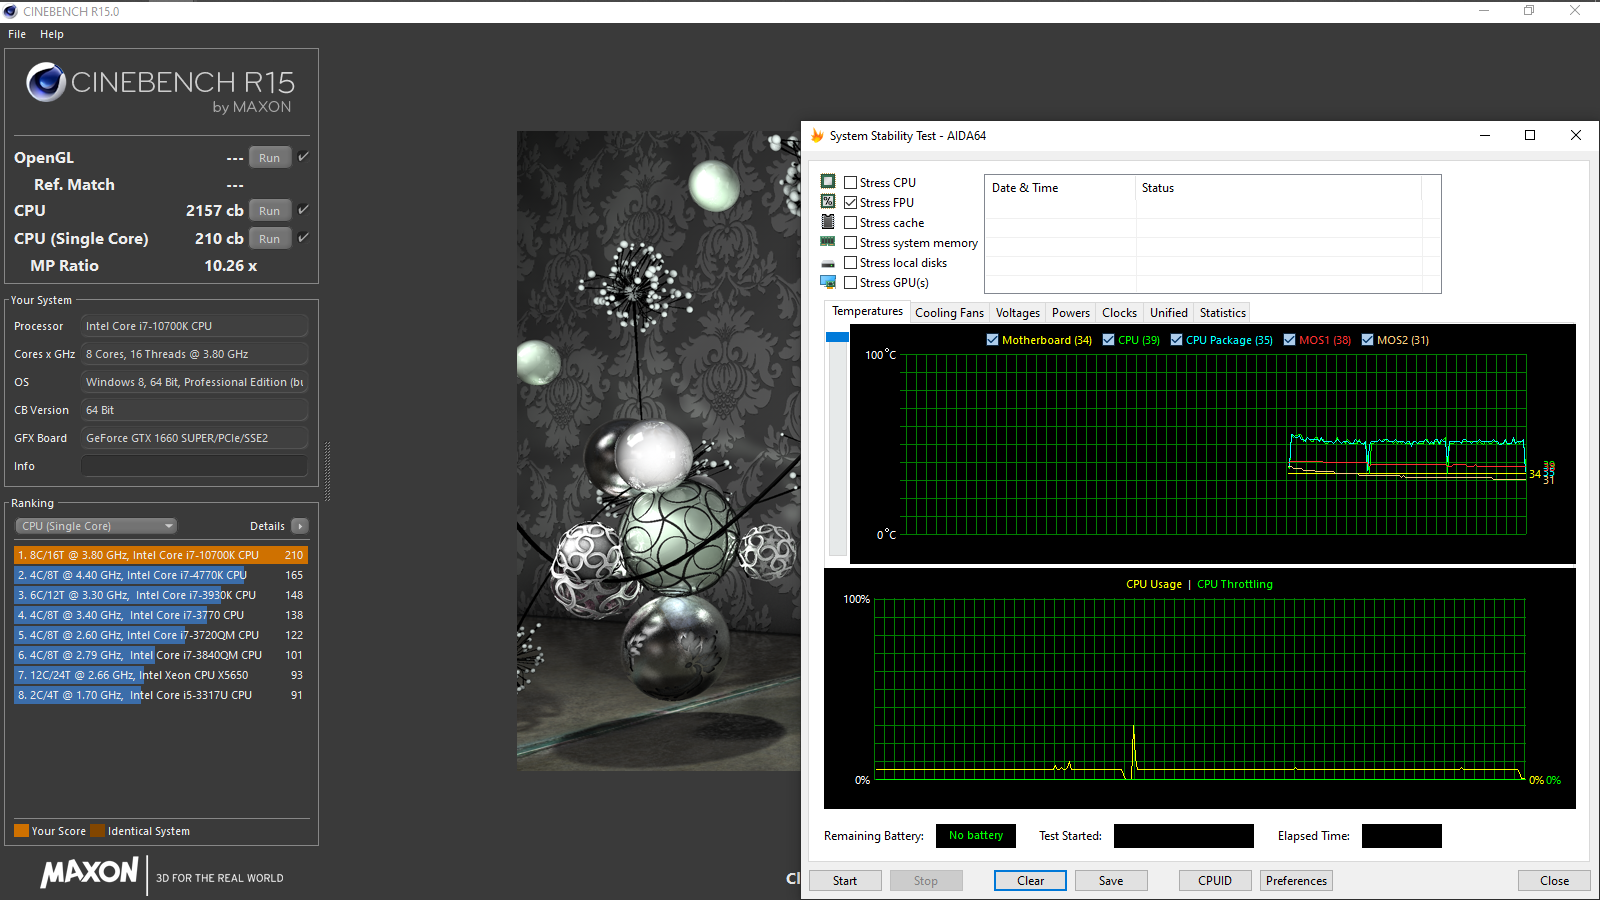Click the Stress CPU chip icon

pyautogui.click(x=828, y=182)
